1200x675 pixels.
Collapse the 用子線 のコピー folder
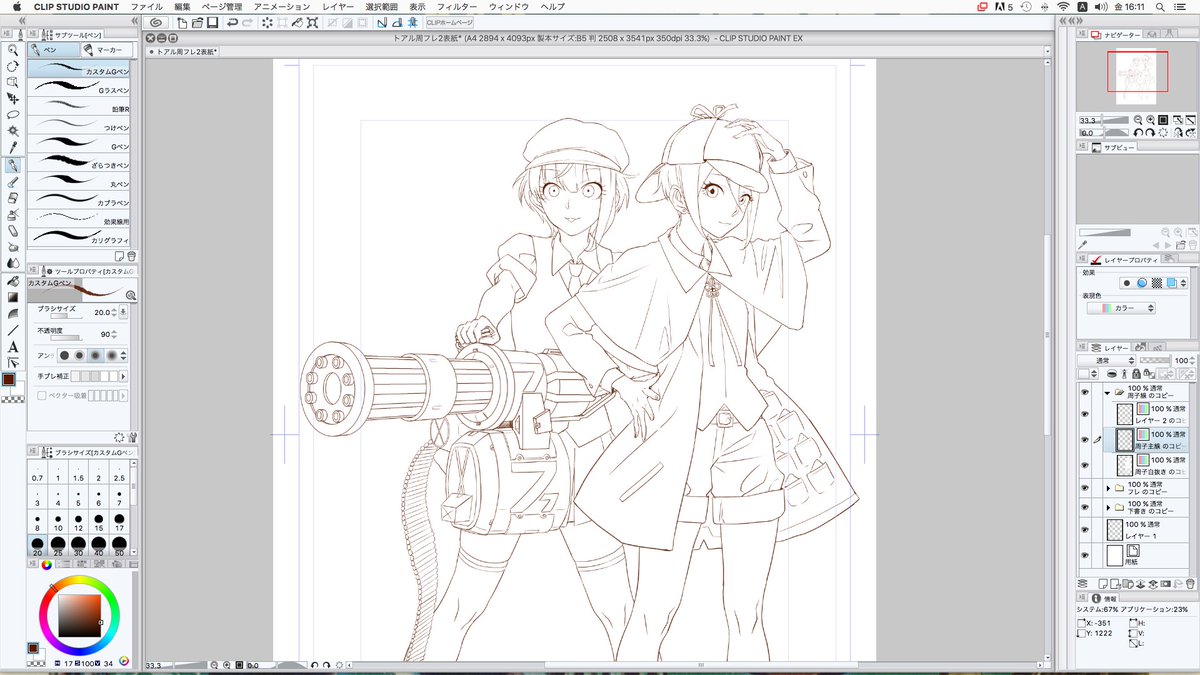click(1107, 393)
